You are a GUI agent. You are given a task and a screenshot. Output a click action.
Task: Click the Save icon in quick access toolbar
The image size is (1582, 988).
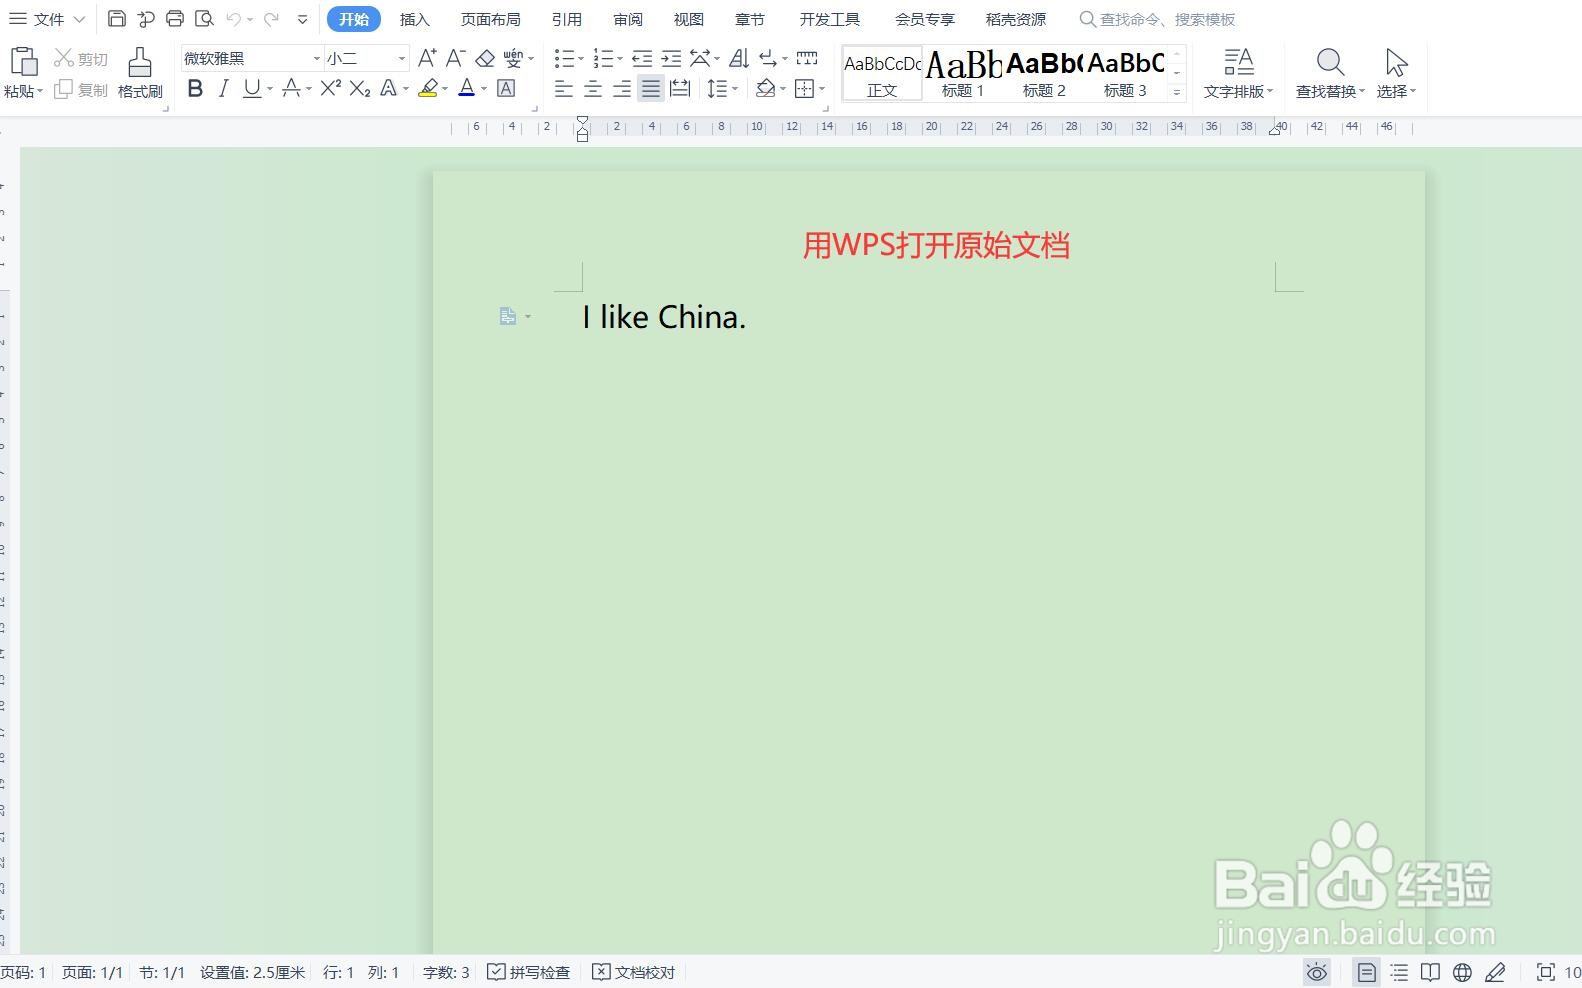tap(117, 19)
